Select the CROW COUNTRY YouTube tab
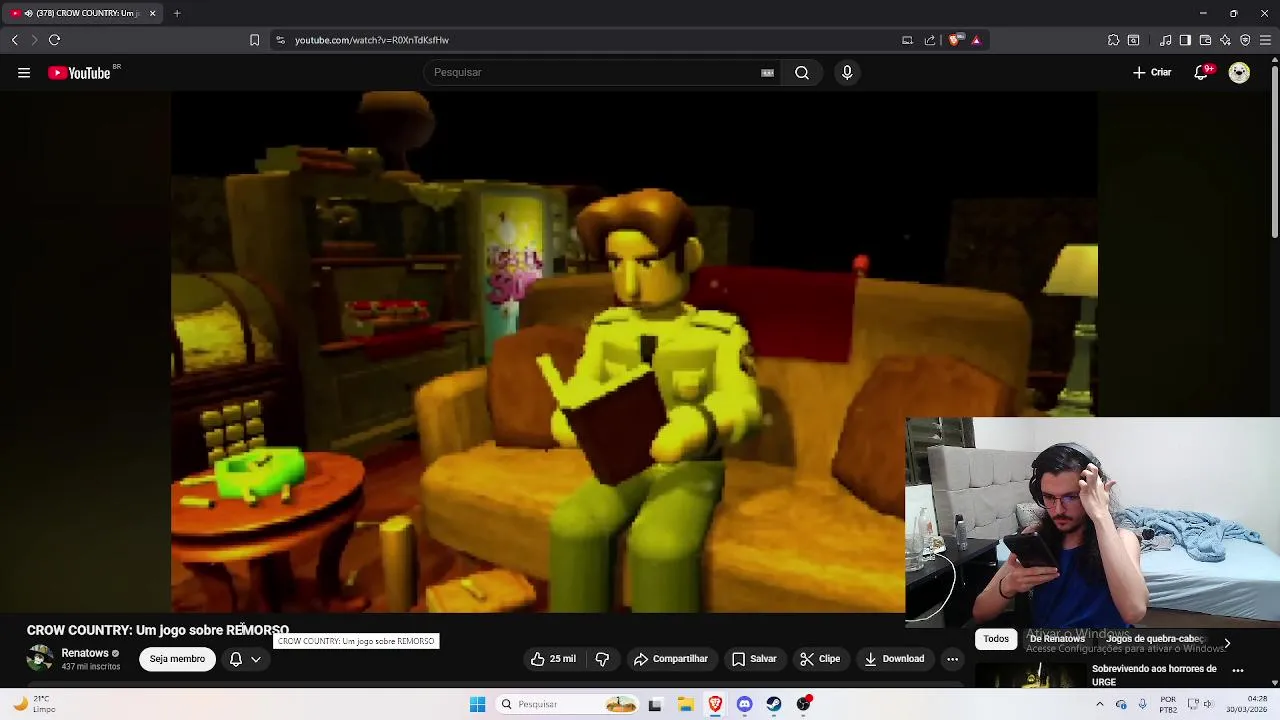This screenshot has height=720, width=1280. (x=82, y=13)
